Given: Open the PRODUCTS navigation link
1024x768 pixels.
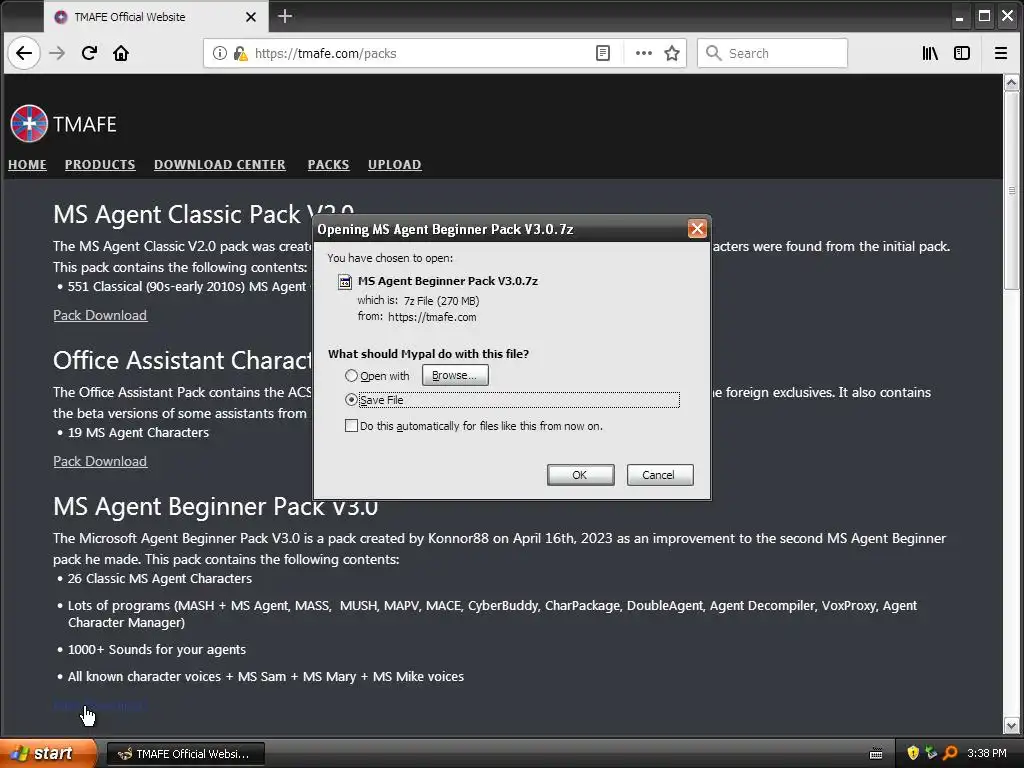Looking at the screenshot, I should [x=100, y=165].
